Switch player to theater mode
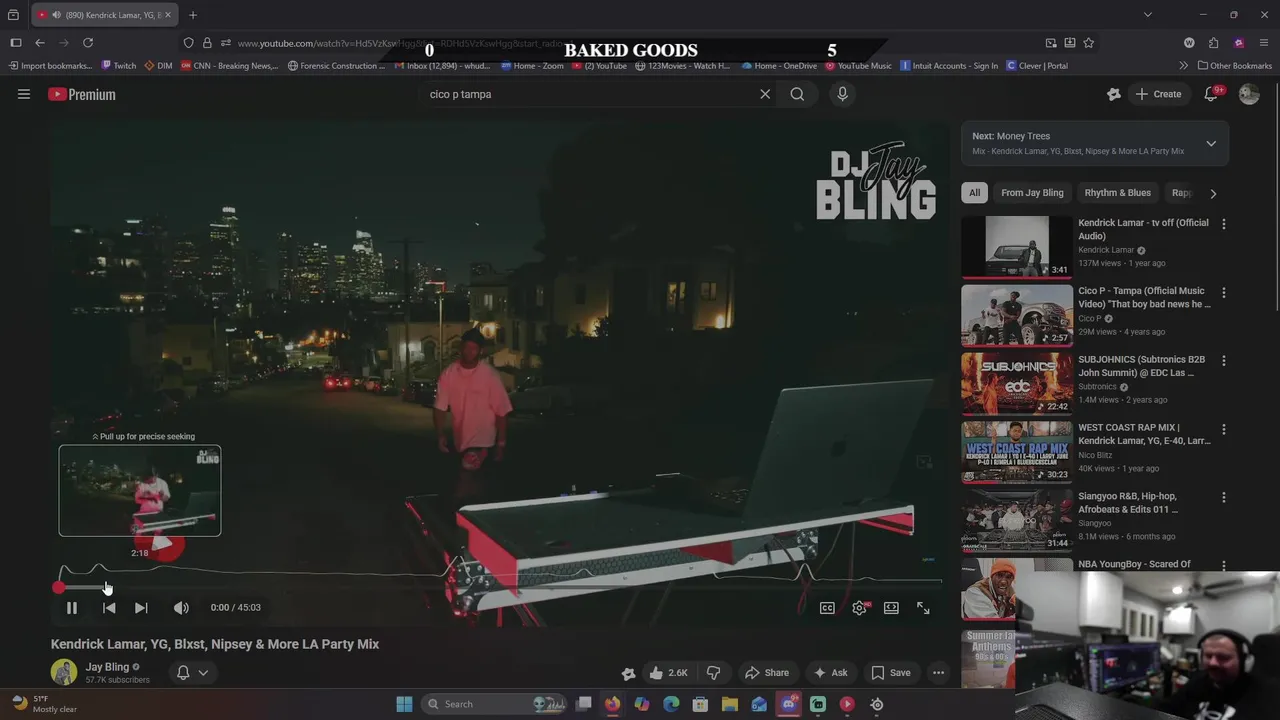Image resolution: width=1280 pixels, height=720 pixels. point(891,608)
